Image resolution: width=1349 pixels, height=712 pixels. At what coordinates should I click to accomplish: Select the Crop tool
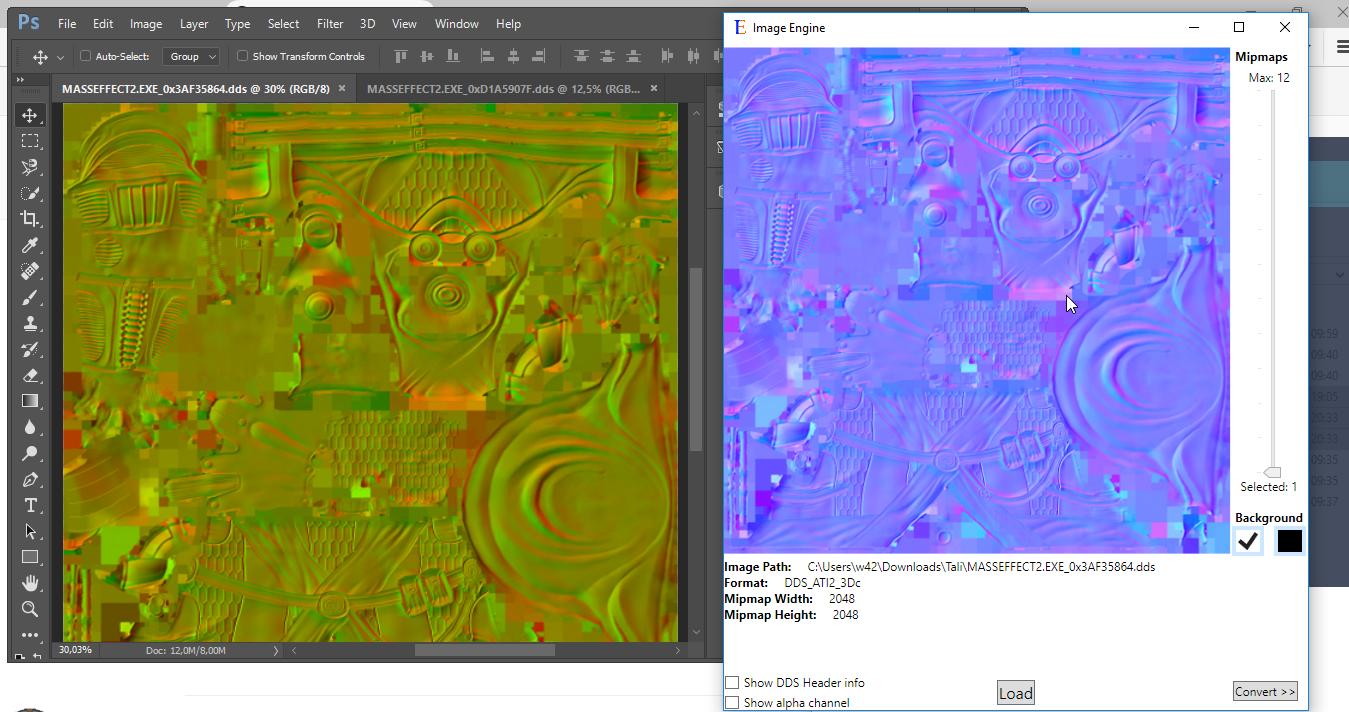click(30, 219)
